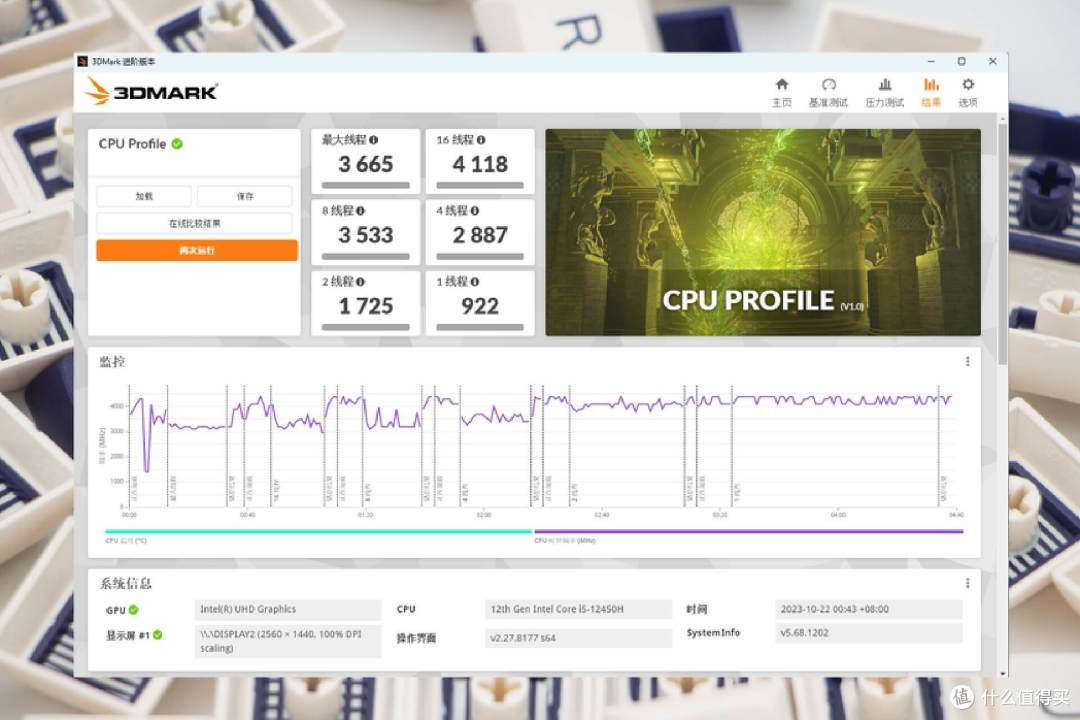
Task: Select the Max threads score 3 665
Action: pos(366,165)
